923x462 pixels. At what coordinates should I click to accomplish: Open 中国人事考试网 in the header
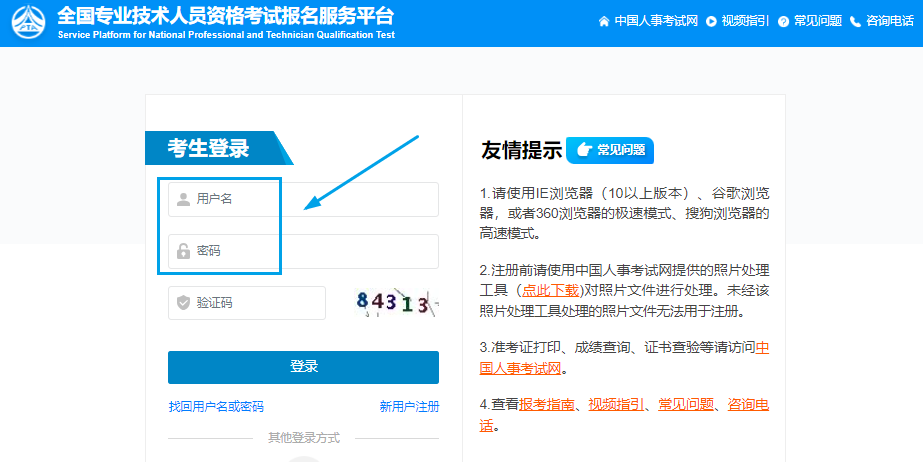(656, 21)
